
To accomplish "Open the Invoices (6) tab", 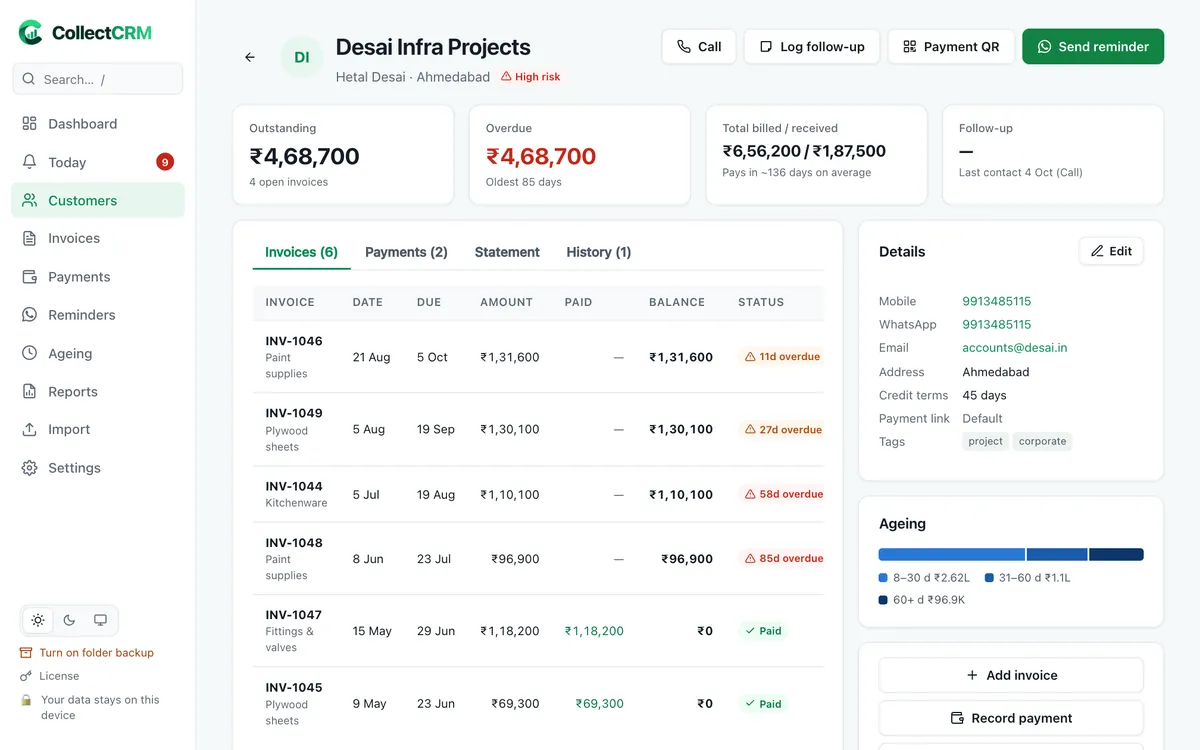I will 301,252.
